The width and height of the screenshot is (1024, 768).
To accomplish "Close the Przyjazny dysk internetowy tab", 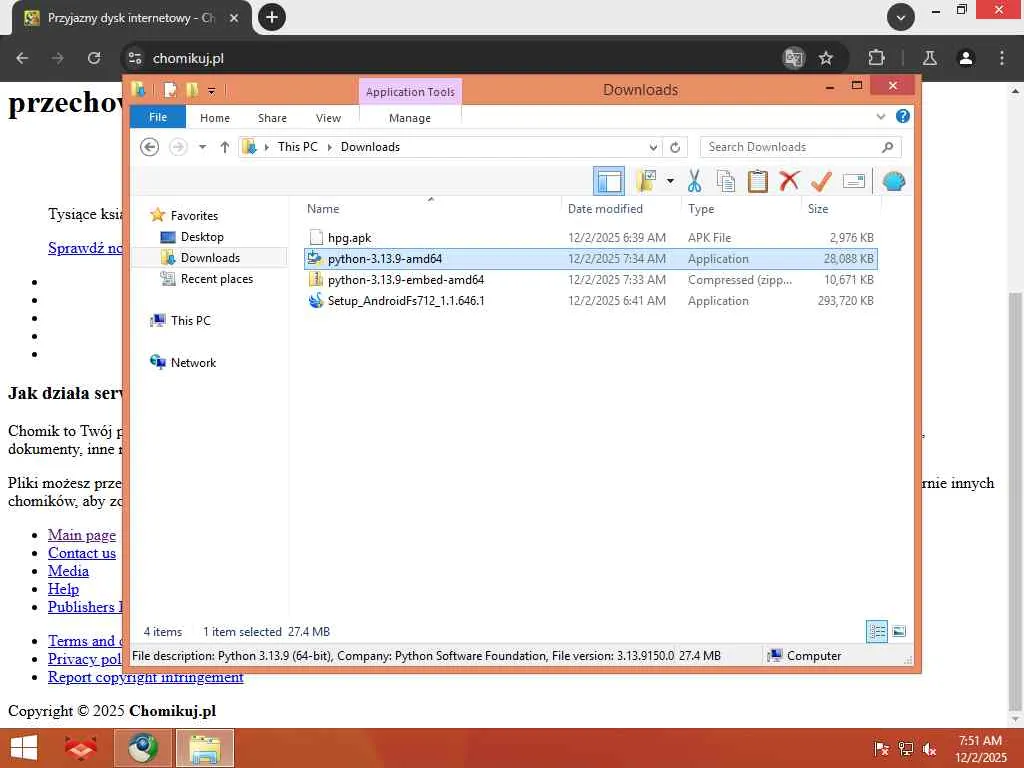I will point(234,18).
